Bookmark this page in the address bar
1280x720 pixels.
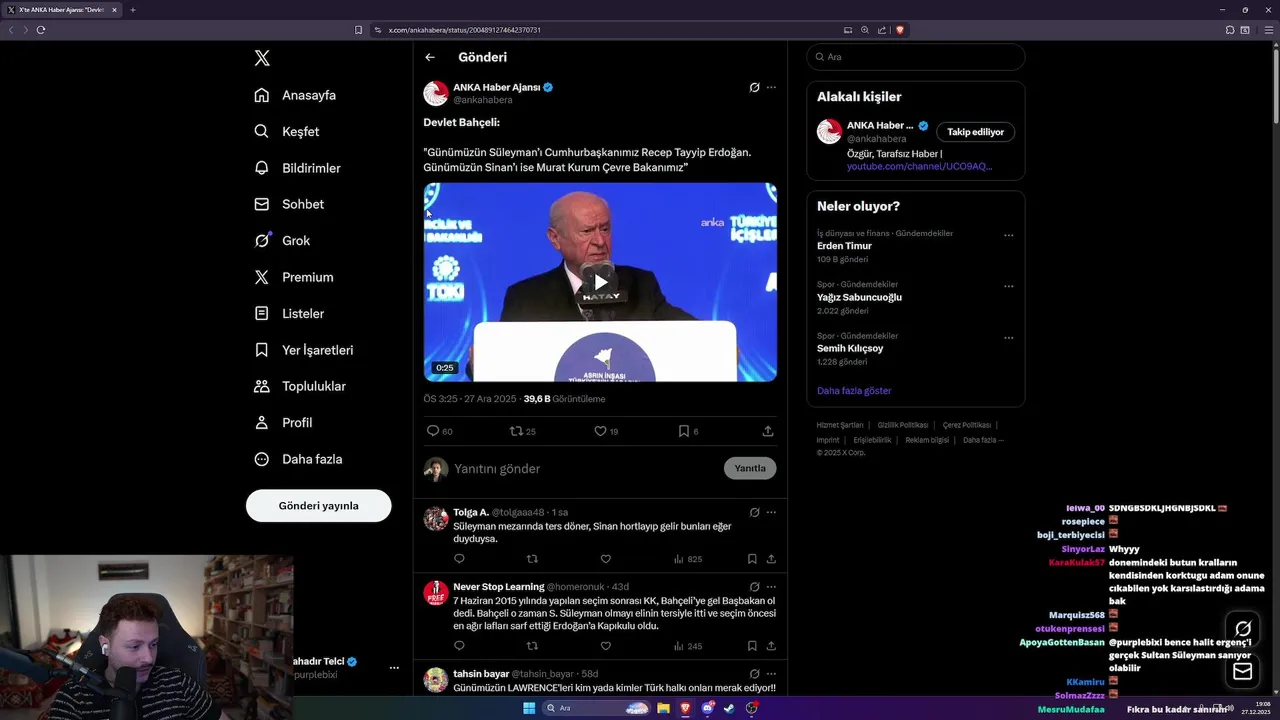click(x=358, y=30)
